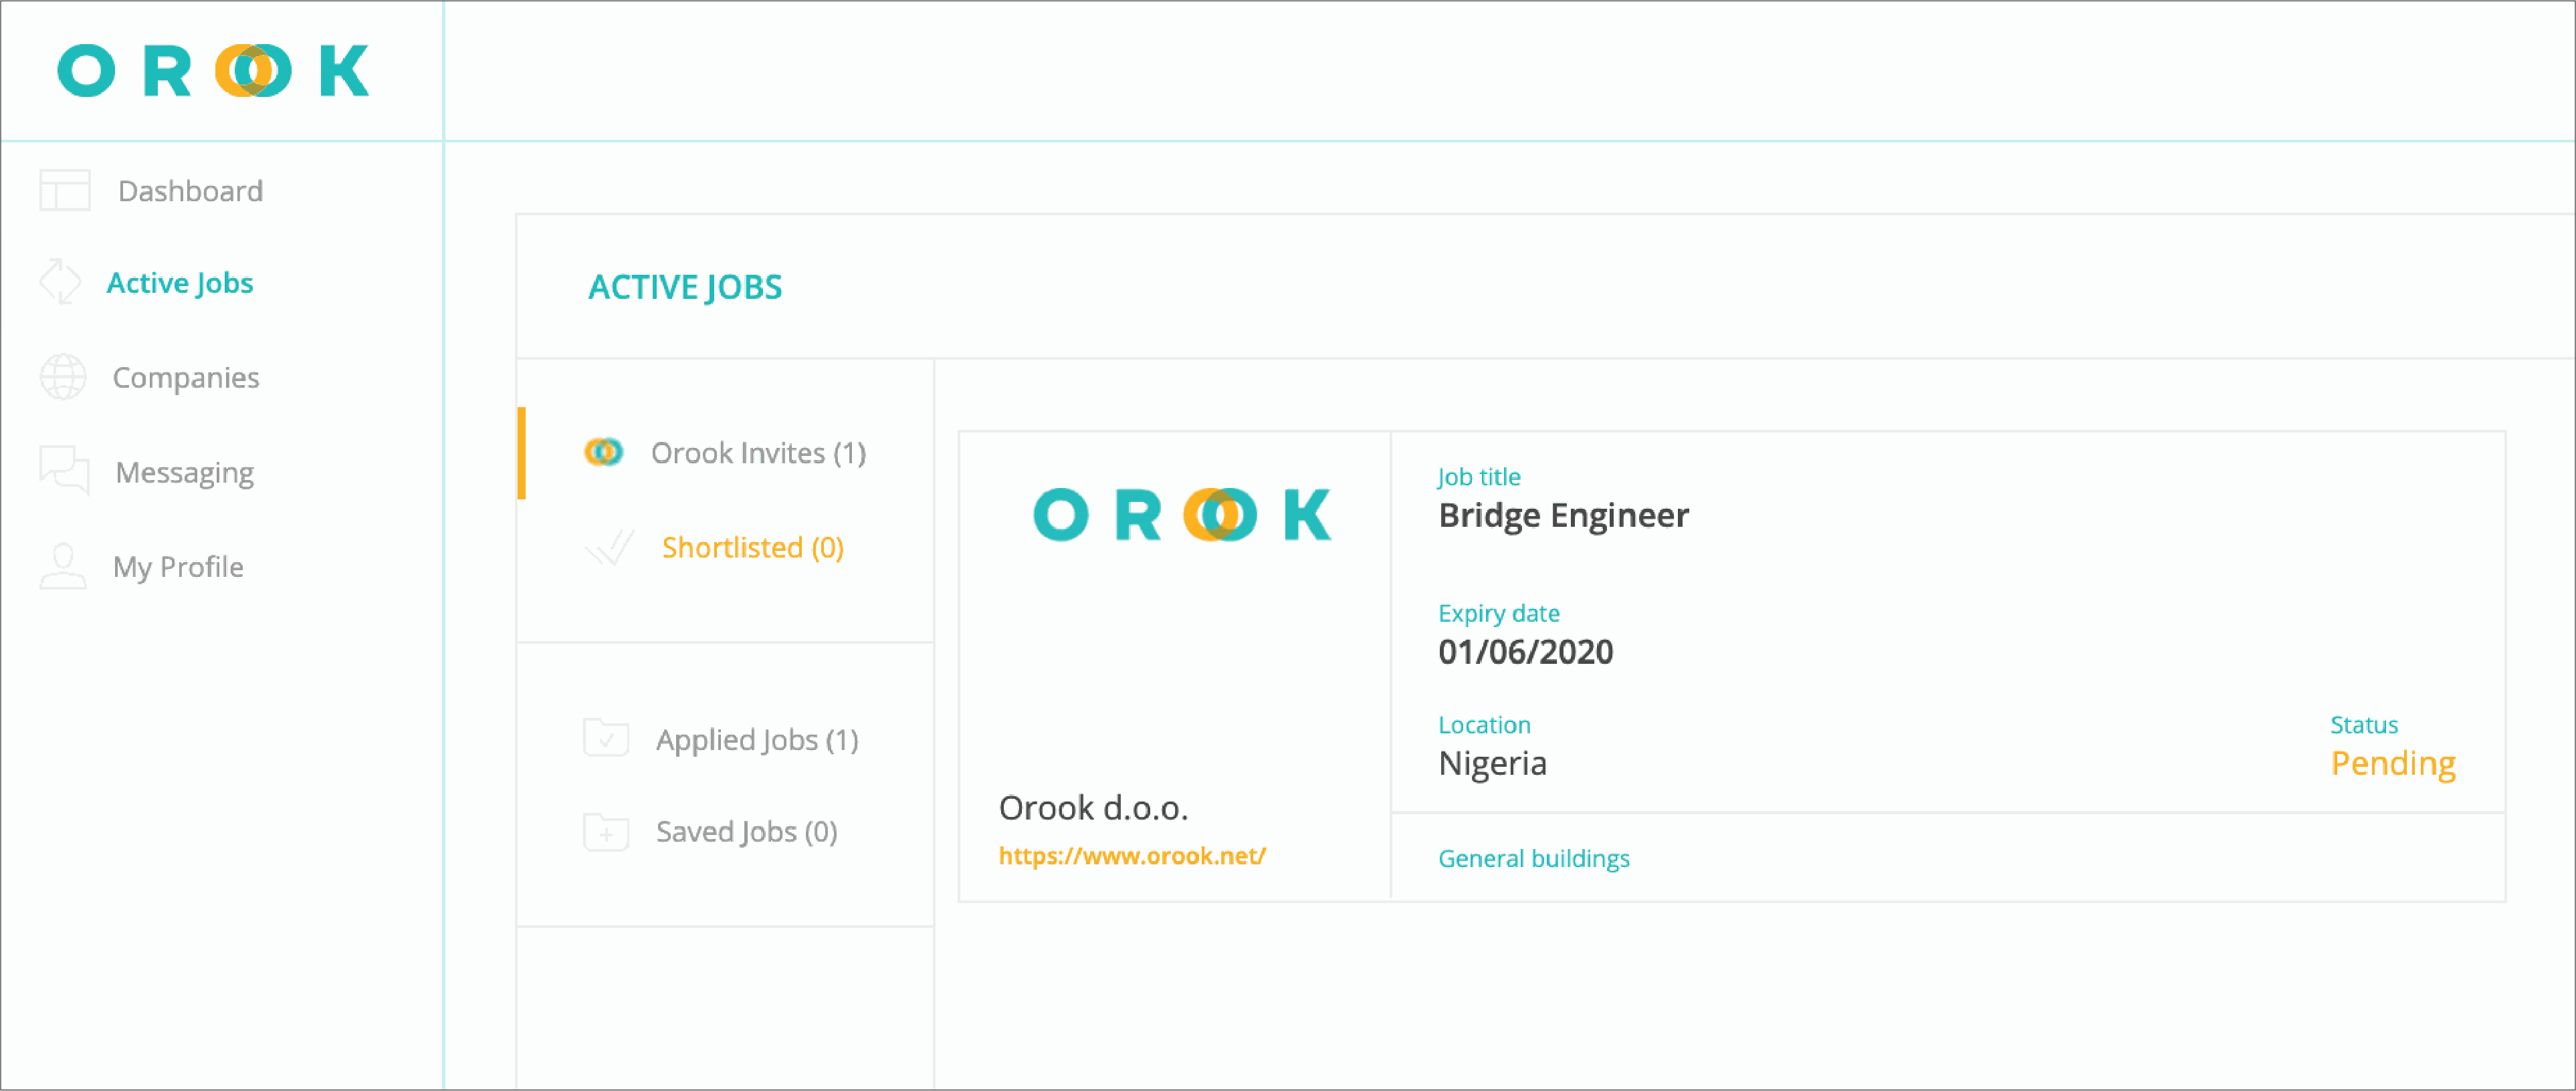This screenshot has width=2576, height=1091.
Task: Click the Job title field label
Action: (x=1478, y=477)
